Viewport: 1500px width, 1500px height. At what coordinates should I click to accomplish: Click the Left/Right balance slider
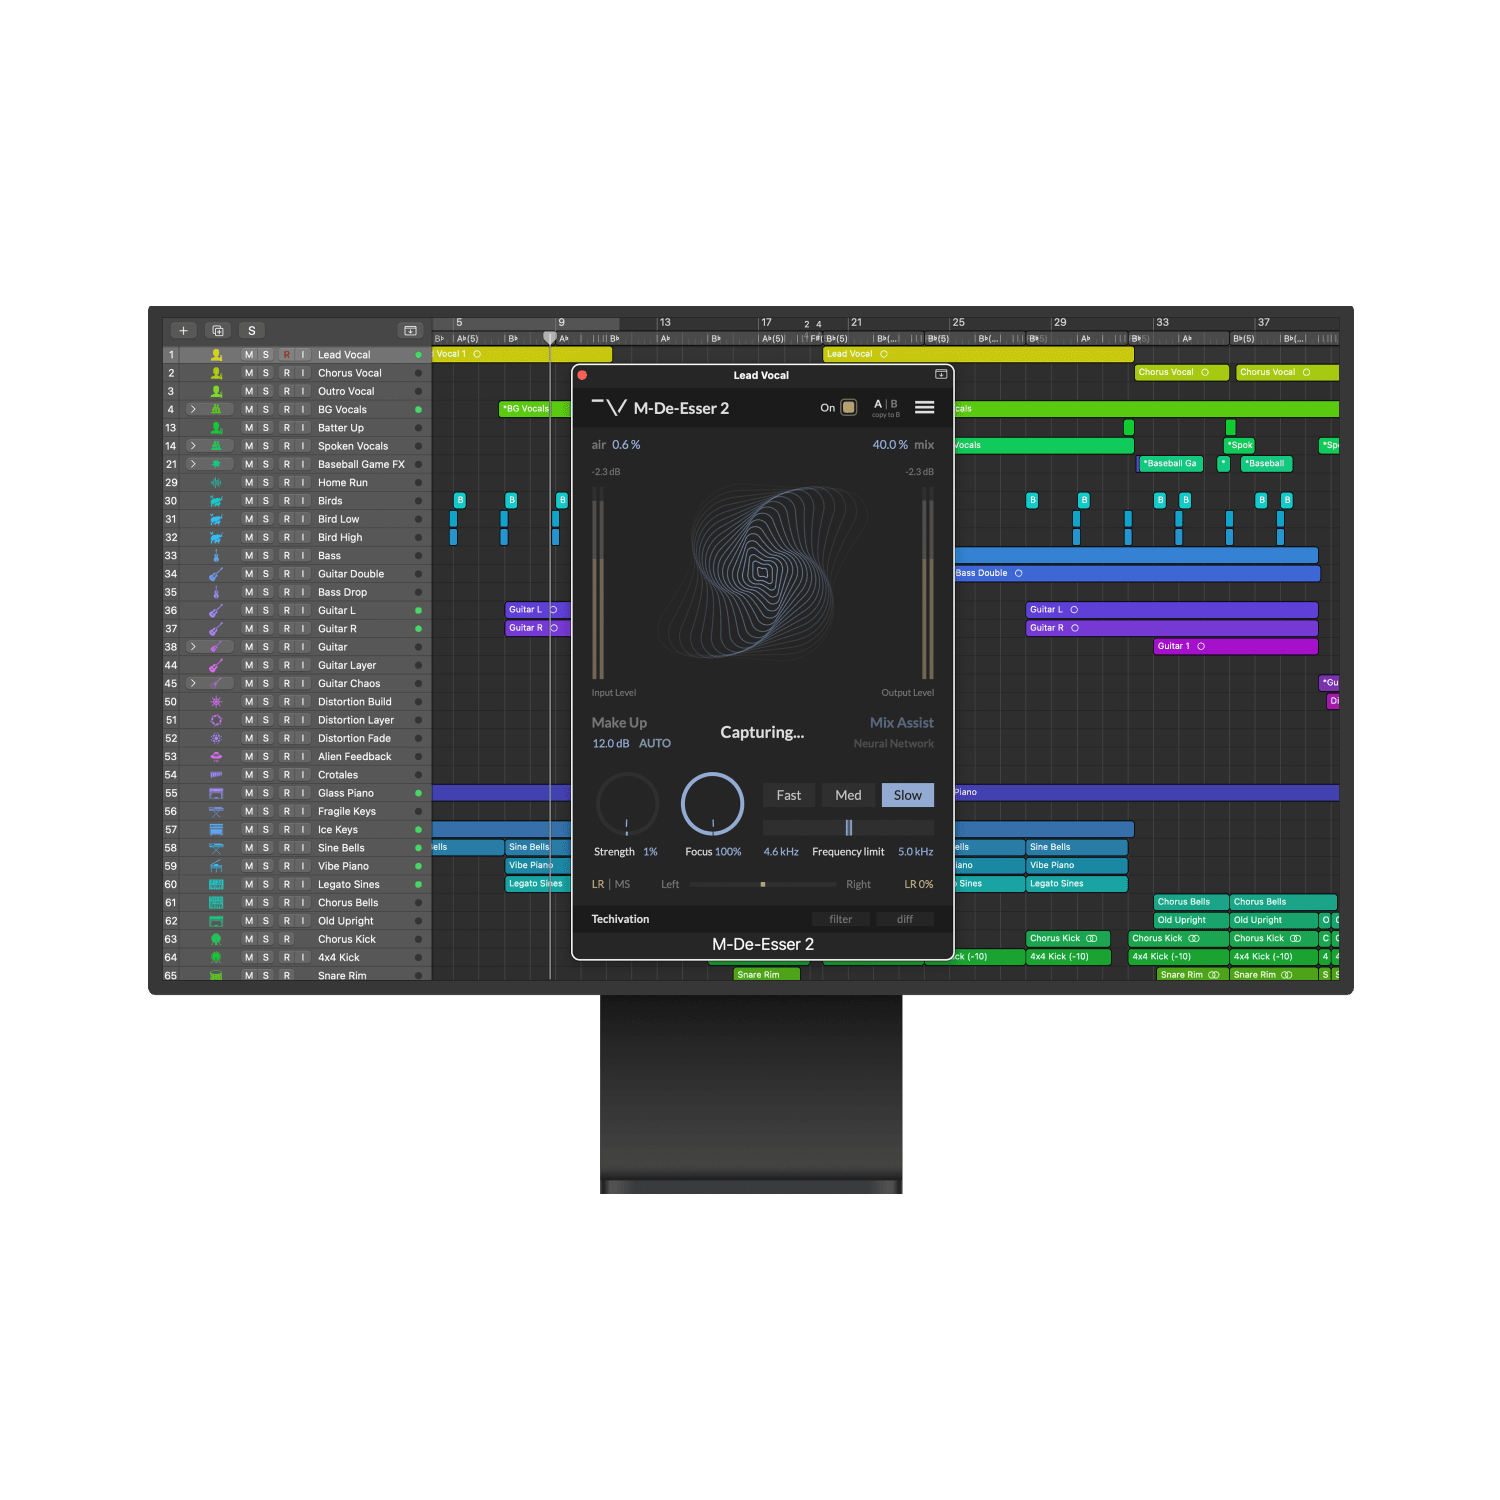[x=762, y=884]
